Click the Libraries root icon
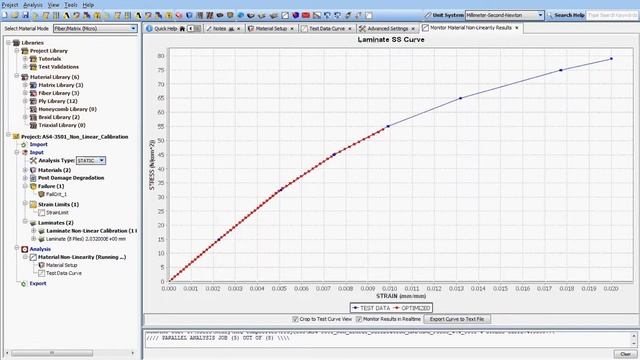Screen dimensions: 640x360 pos(16,42)
